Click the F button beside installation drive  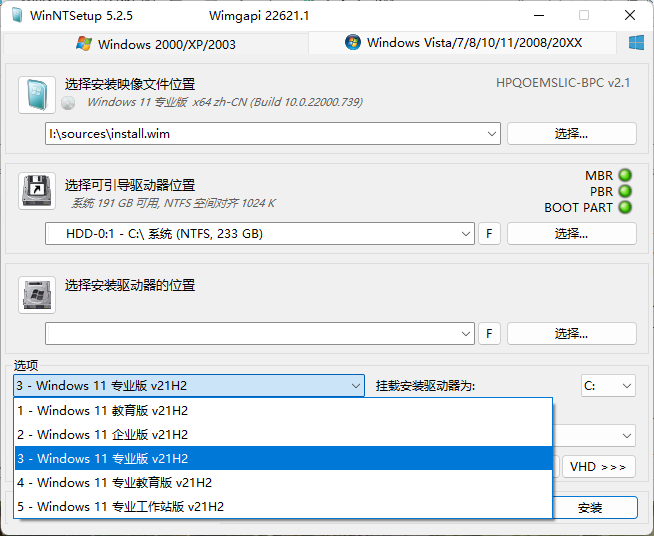(489, 334)
